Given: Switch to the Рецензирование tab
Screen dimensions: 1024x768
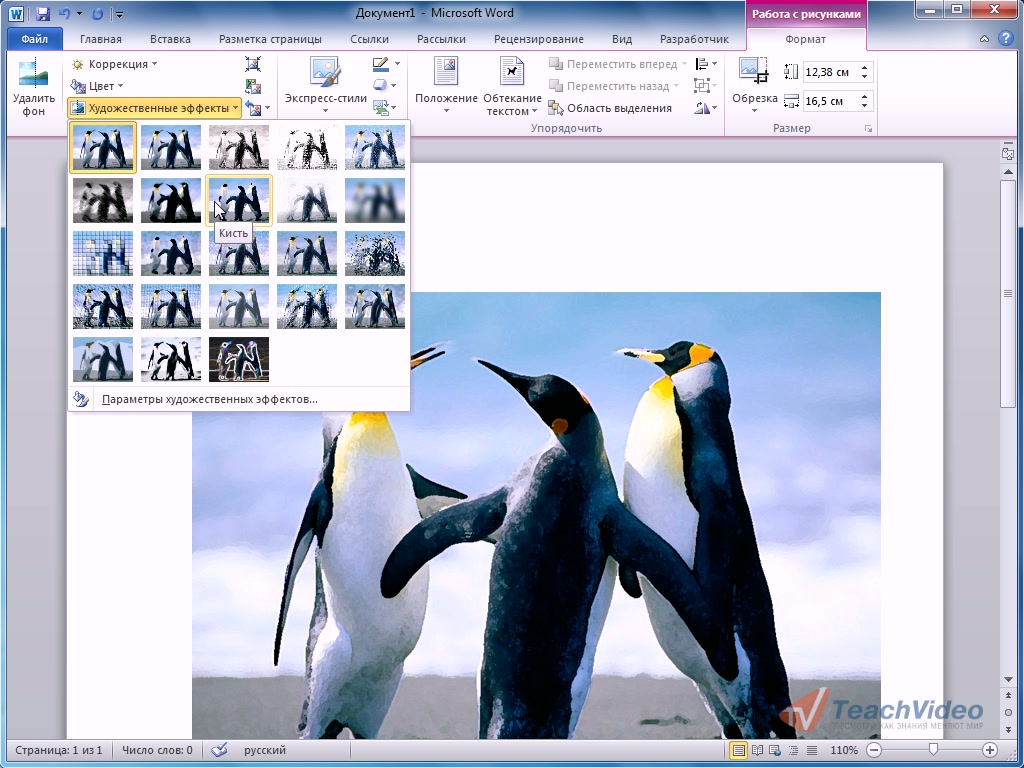Looking at the screenshot, I should [539, 39].
